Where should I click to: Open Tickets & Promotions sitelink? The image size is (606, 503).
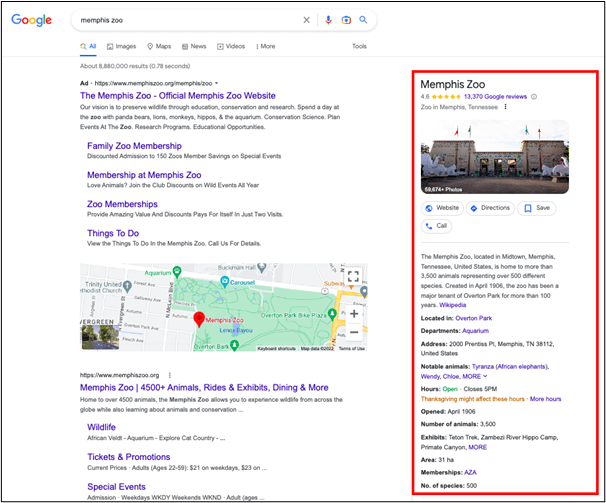click(129, 457)
